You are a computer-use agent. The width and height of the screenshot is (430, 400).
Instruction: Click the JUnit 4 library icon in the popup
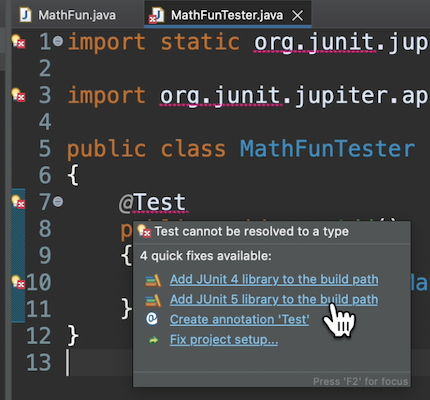[153, 280]
